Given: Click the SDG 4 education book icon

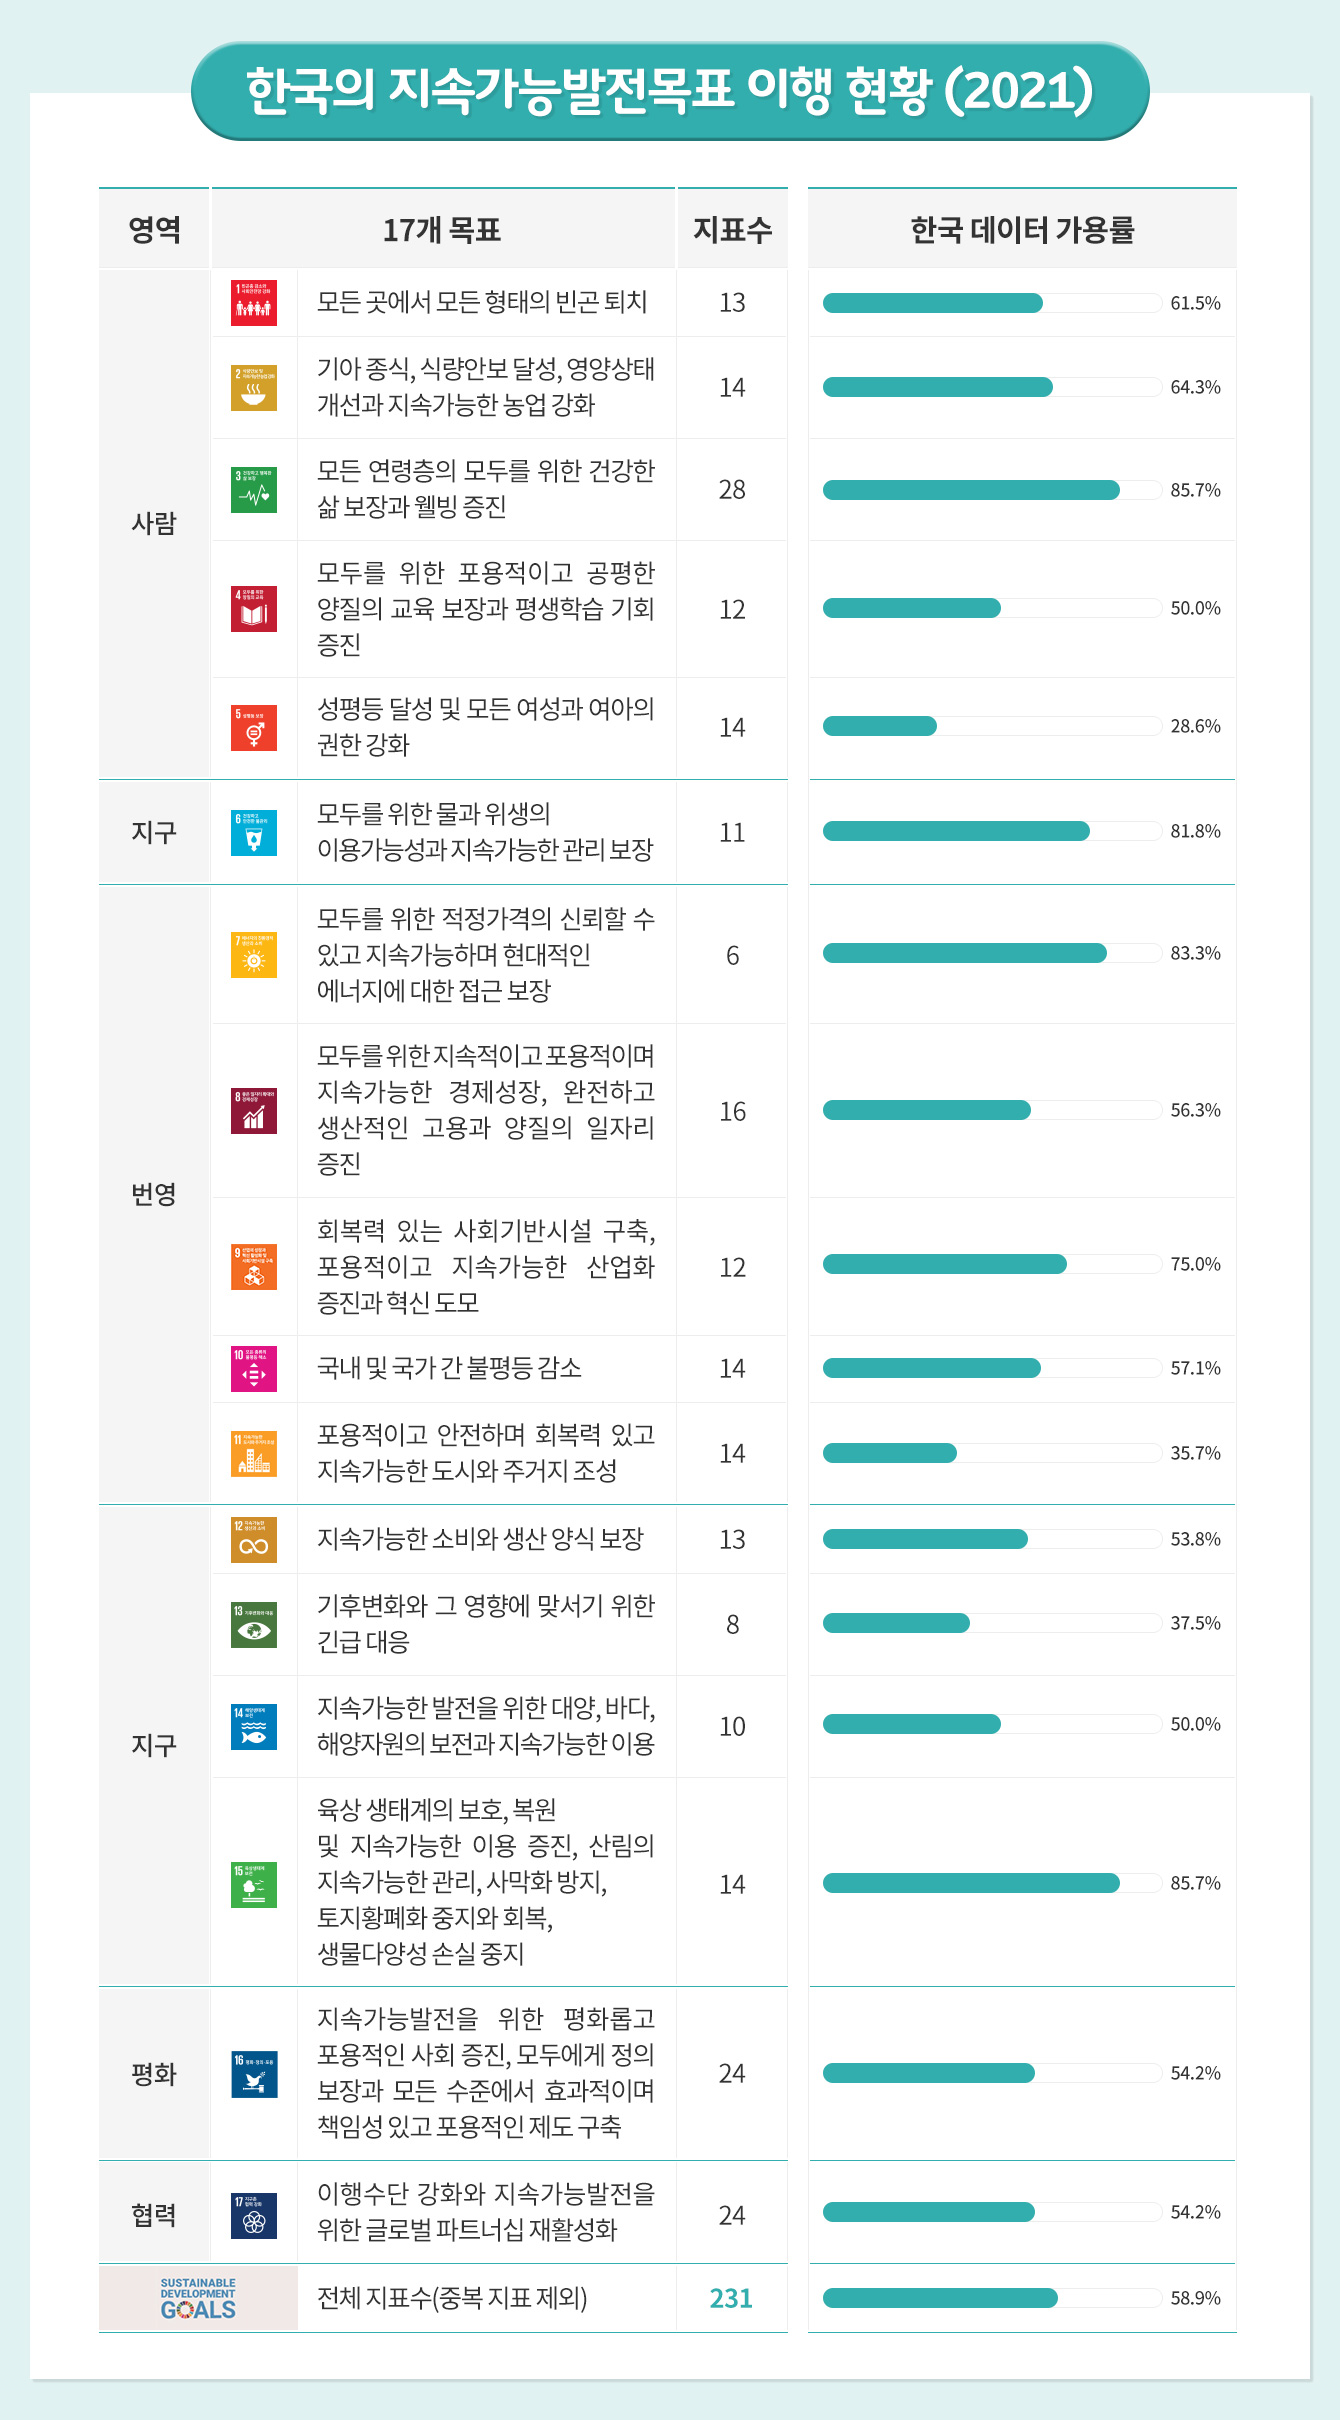Looking at the screenshot, I should coord(254,609).
